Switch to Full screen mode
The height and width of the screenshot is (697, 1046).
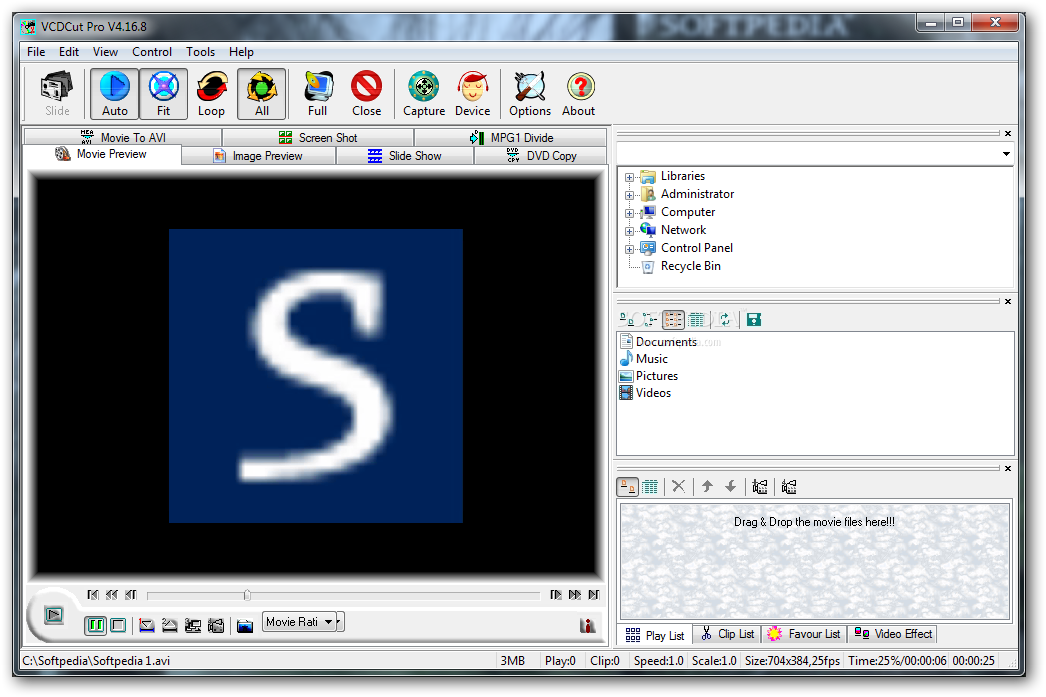(x=318, y=94)
